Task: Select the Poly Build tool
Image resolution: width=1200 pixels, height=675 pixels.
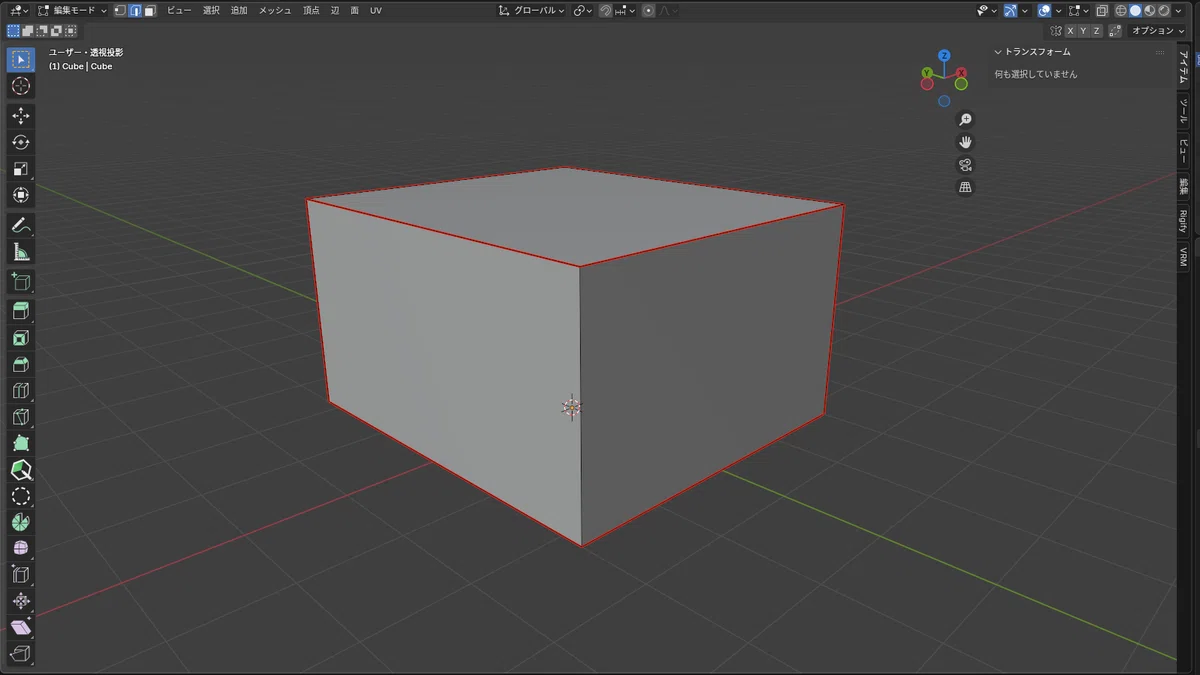Action: (21, 443)
